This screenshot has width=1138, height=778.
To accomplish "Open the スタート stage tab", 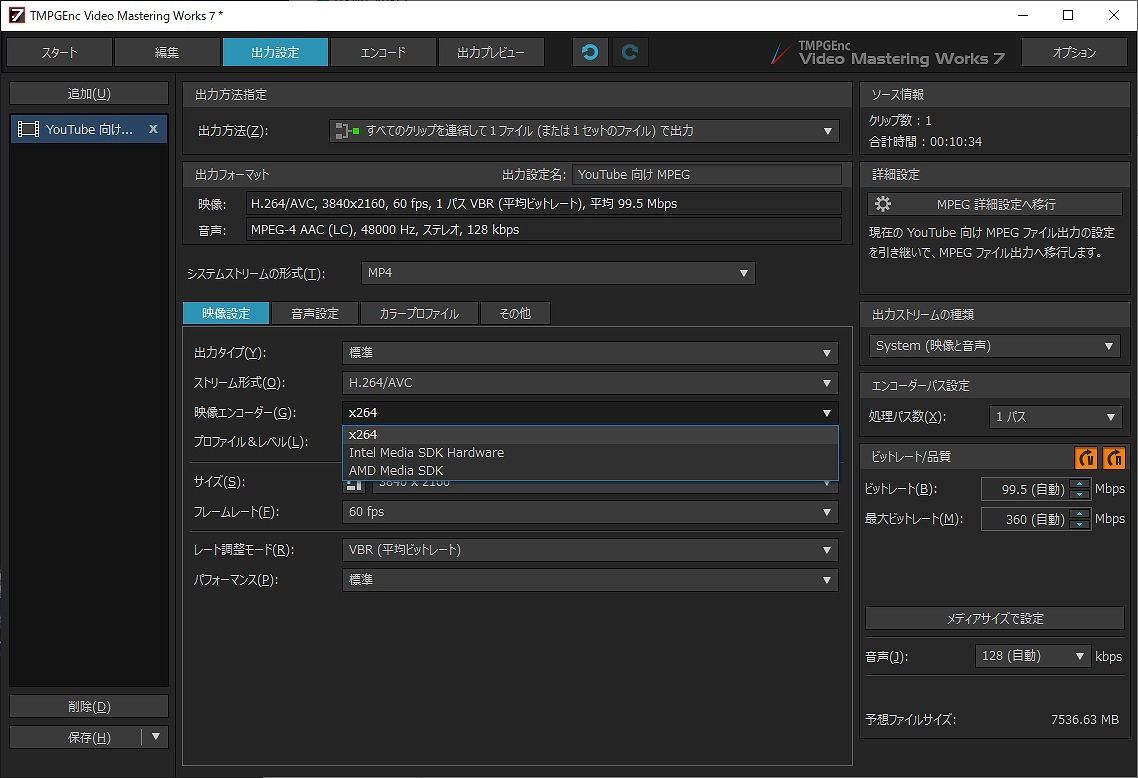I will [x=60, y=52].
